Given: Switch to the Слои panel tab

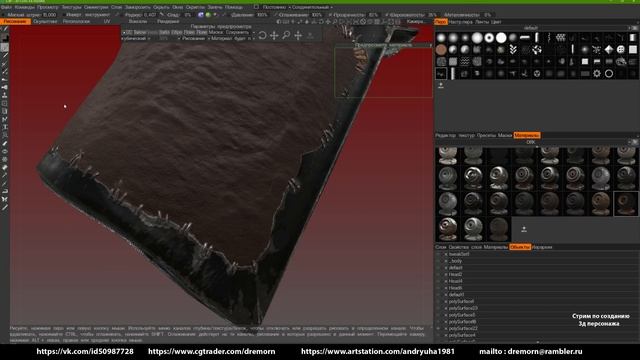Looking at the screenshot, I should coord(441,247).
